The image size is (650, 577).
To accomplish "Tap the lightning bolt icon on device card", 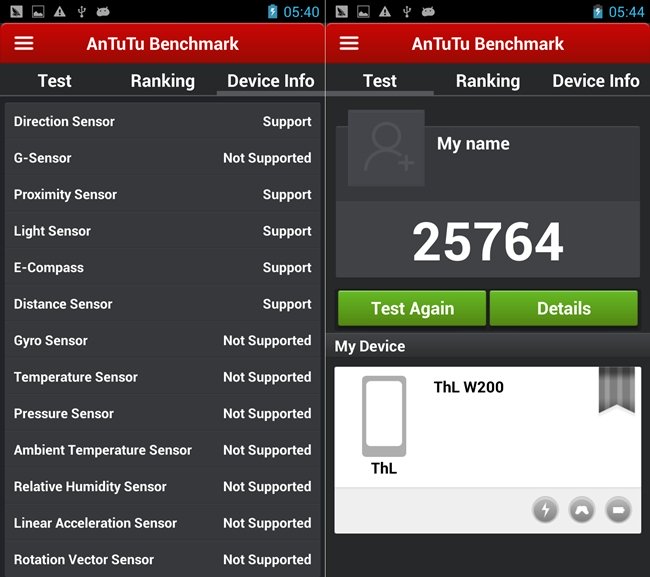I will [x=545, y=510].
